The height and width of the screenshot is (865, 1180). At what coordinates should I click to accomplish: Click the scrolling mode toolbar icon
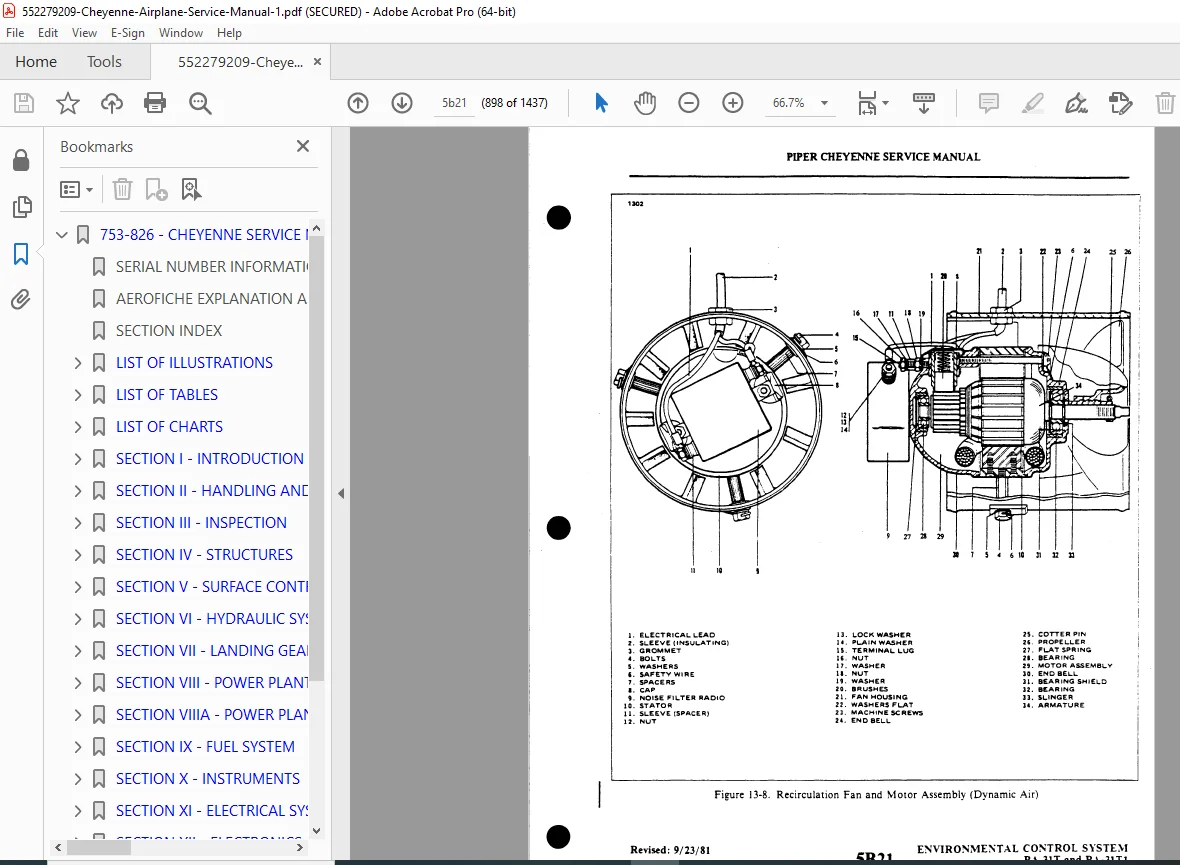click(x=923, y=103)
